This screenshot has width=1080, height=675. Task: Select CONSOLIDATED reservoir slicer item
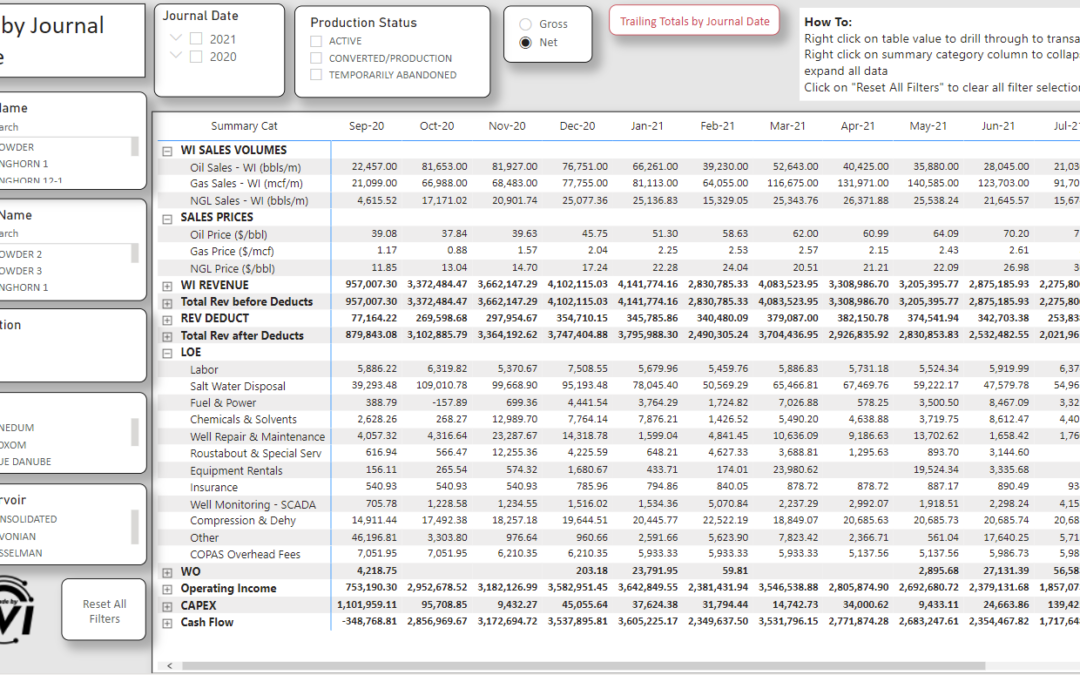[28, 519]
